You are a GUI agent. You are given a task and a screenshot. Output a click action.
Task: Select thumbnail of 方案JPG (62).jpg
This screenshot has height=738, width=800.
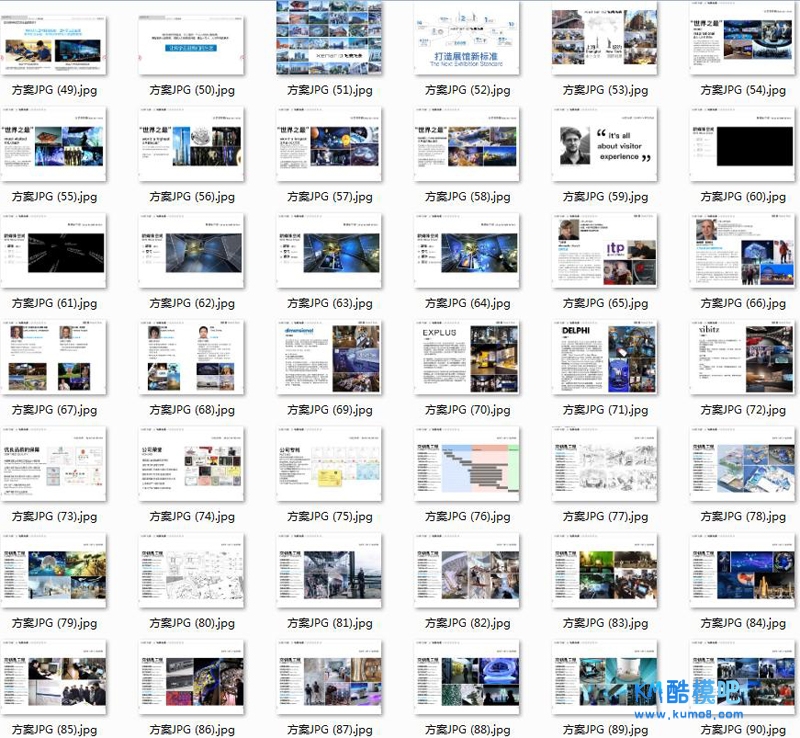[x=192, y=251]
